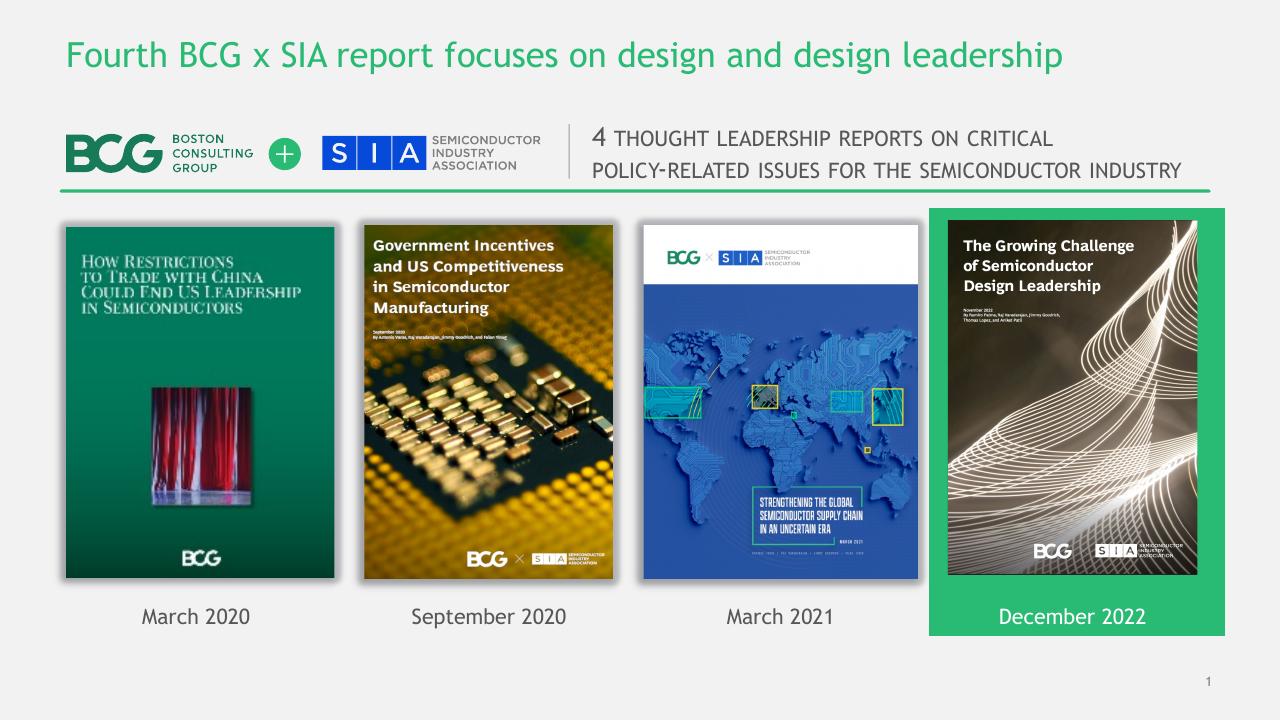
Task: Click the "4 thought leadership reports" subtitle text
Action: [x=887, y=154]
